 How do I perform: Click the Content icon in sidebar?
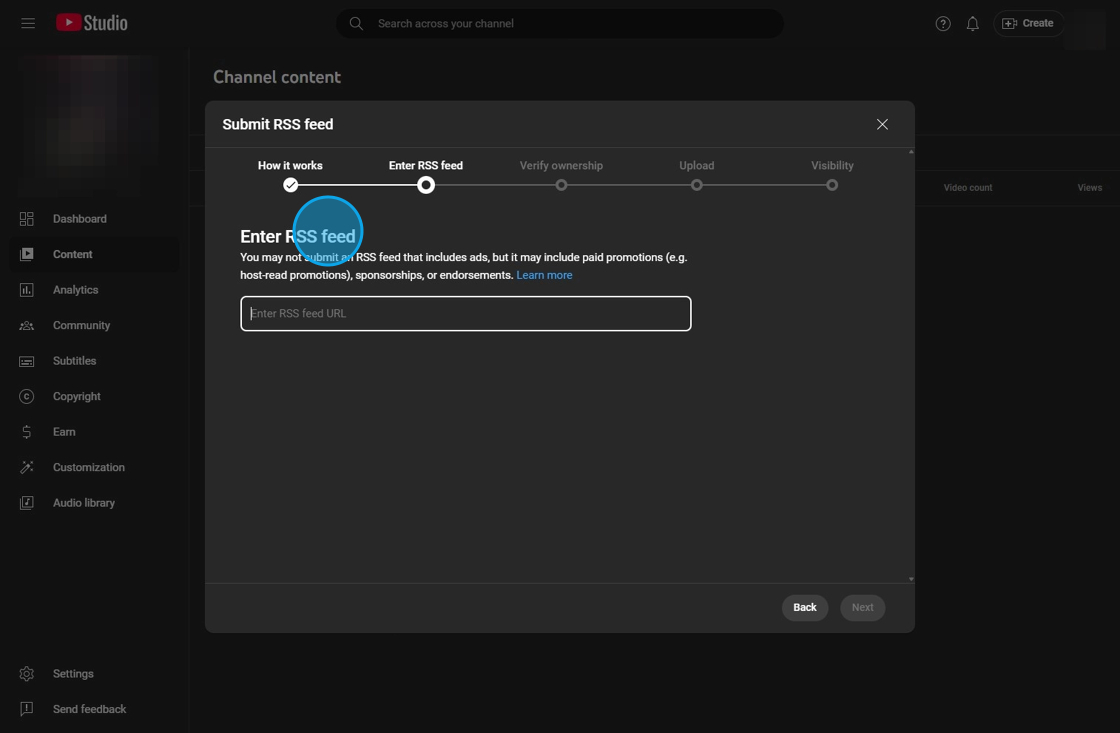[26, 254]
